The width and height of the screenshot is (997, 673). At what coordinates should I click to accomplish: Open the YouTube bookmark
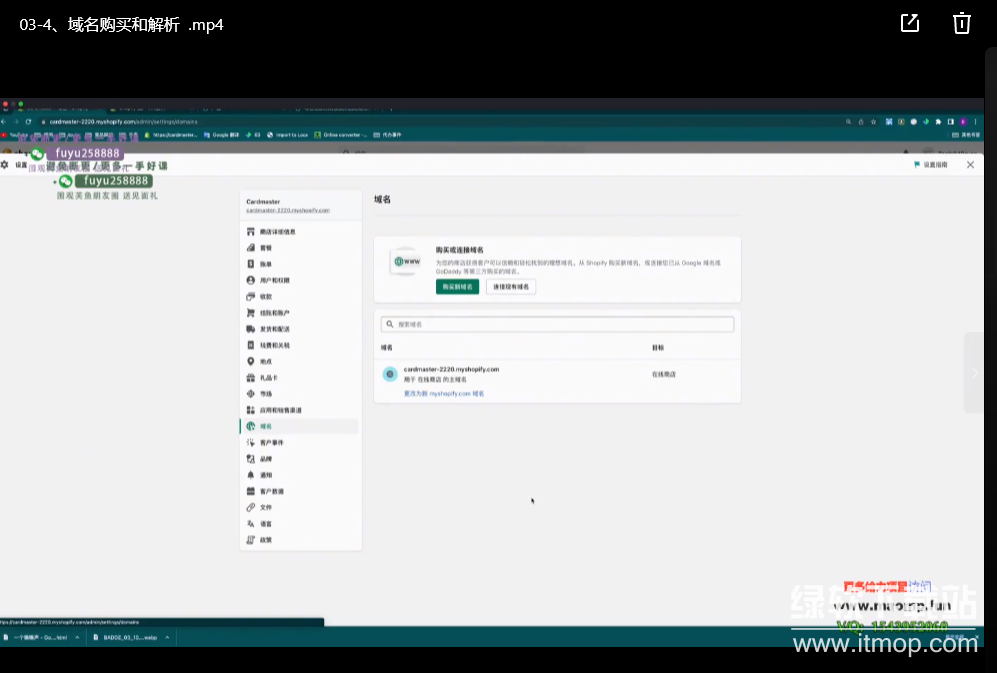coord(14,135)
